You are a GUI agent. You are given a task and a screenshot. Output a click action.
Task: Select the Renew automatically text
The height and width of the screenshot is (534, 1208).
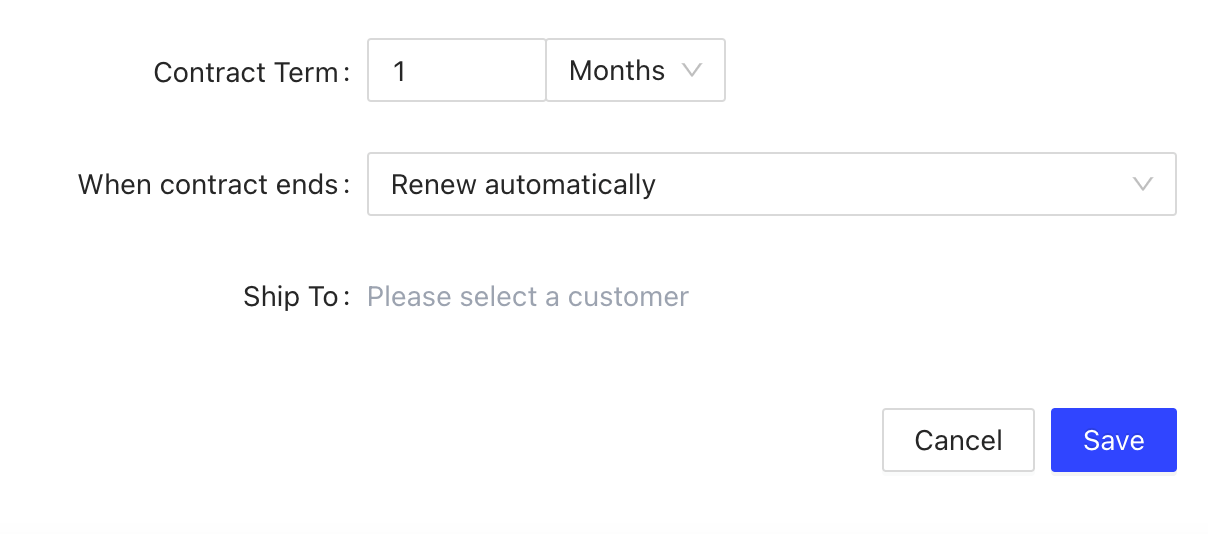[523, 185]
